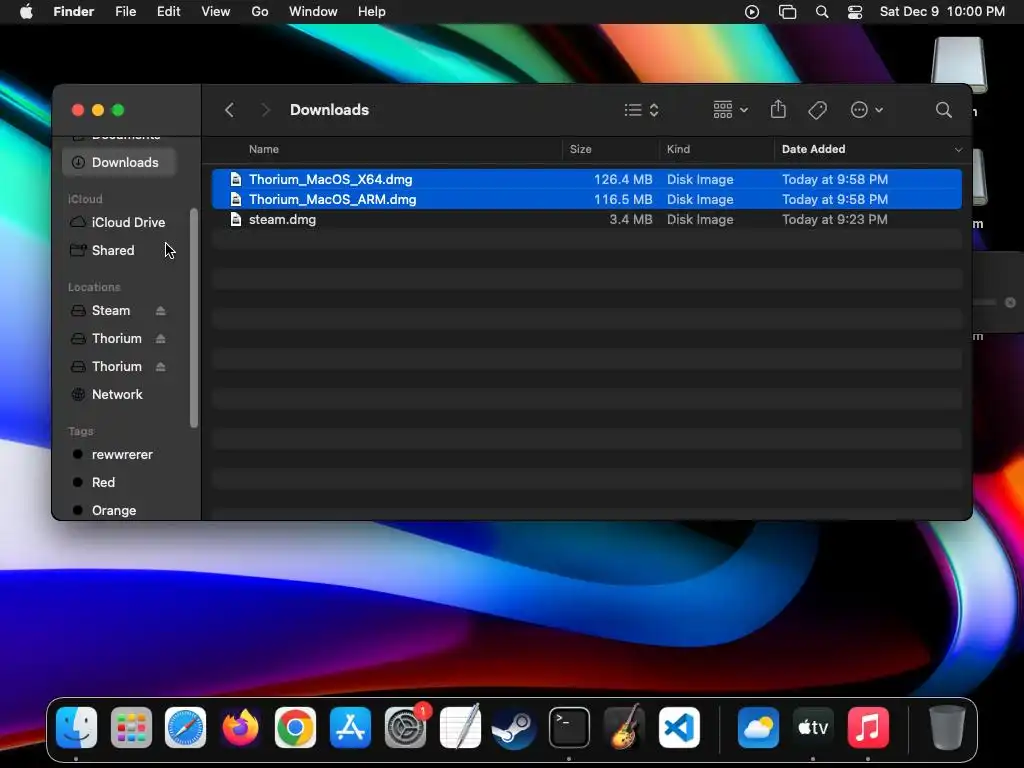The width and height of the screenshot is (1024, 768).
Task: Eject the second Thorium volume
Action: [x=161, y=367]
